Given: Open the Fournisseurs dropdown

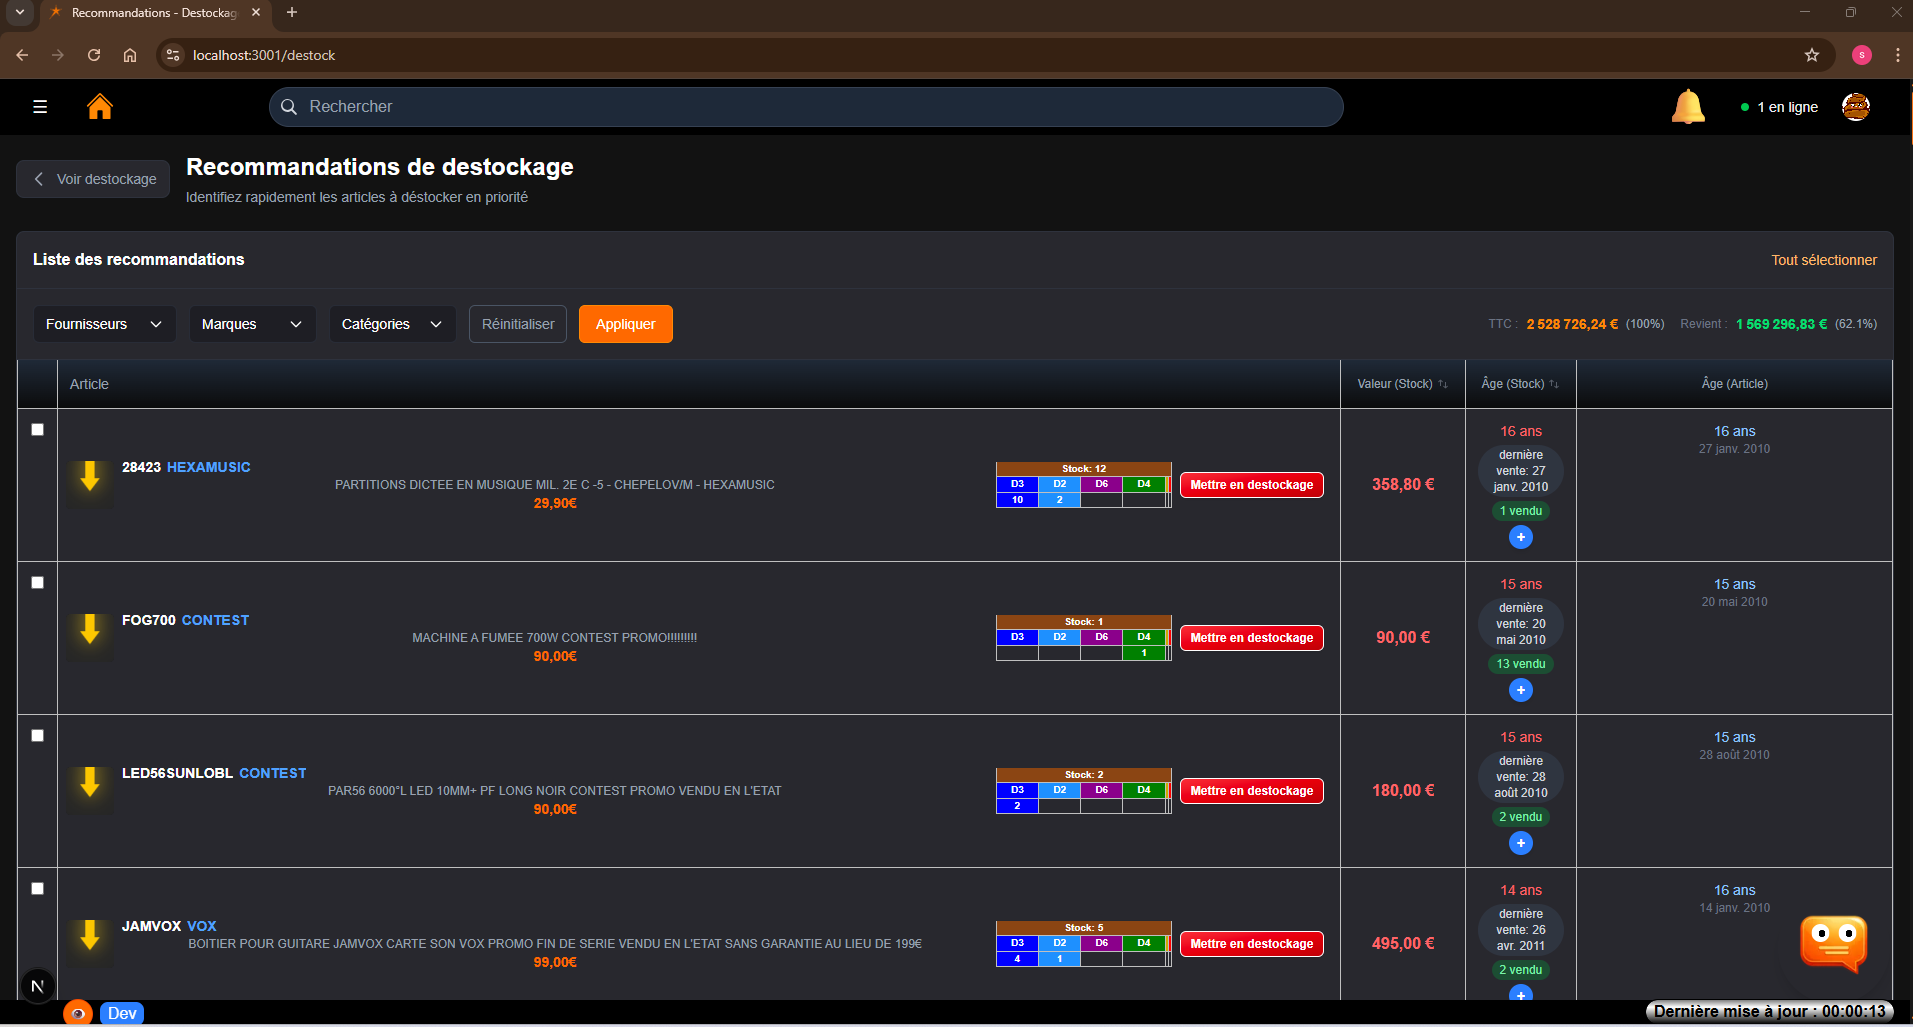Looking at the screenshot, I should (104, 323).
